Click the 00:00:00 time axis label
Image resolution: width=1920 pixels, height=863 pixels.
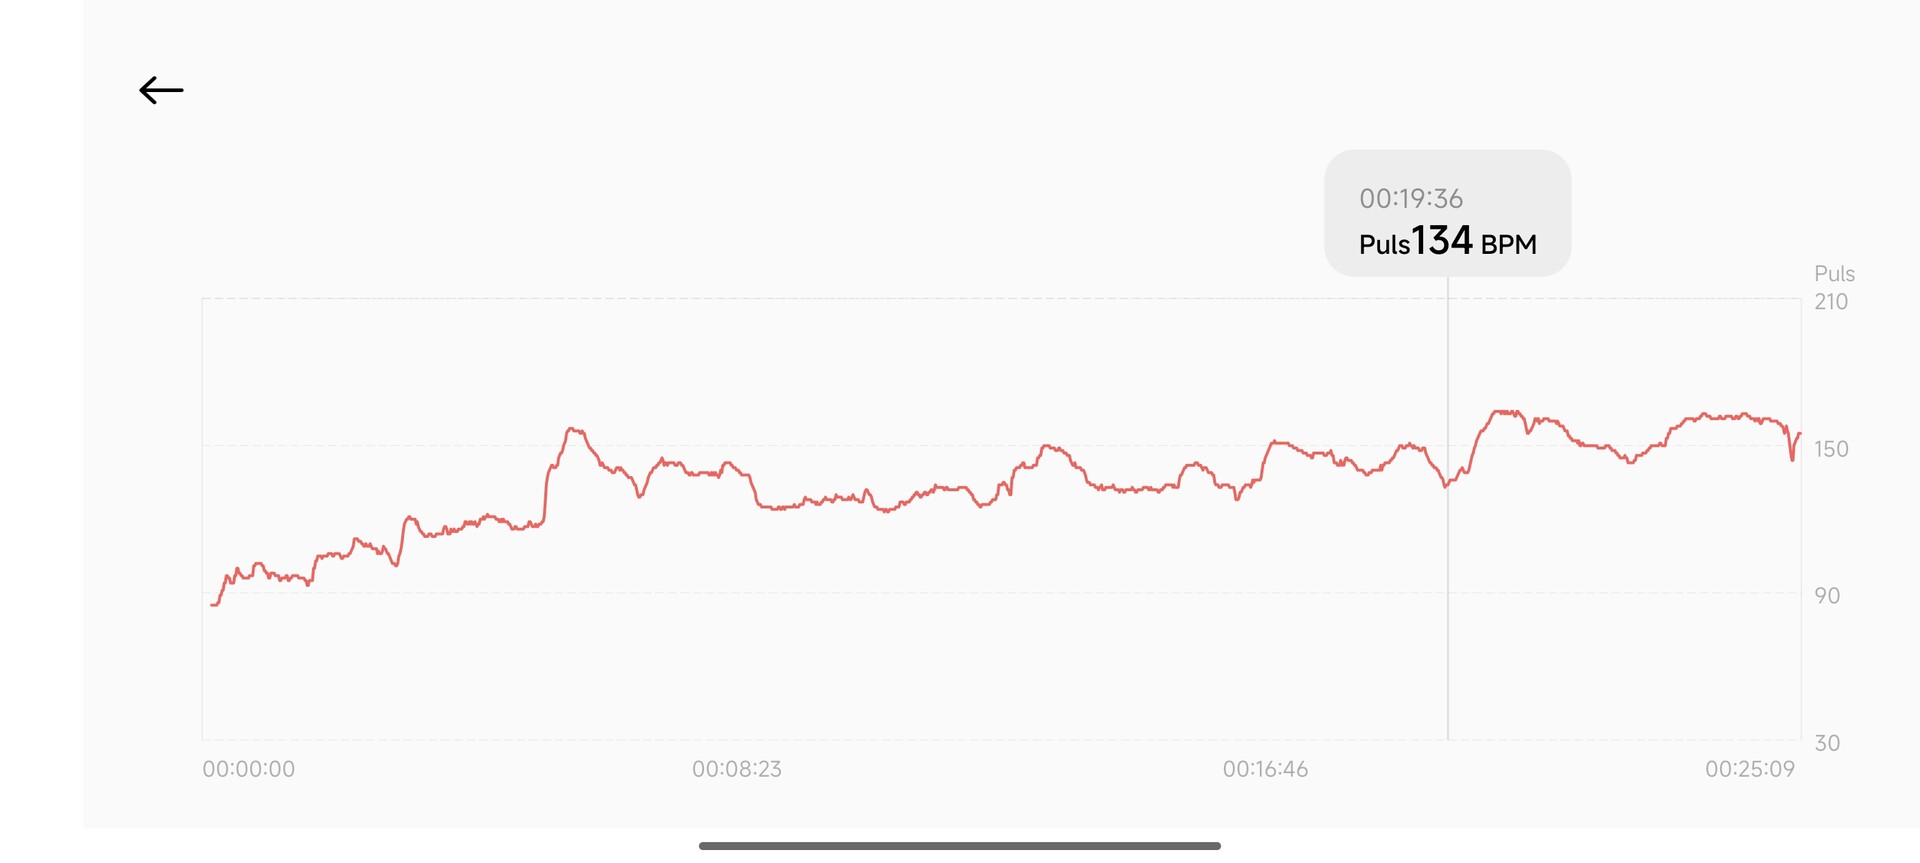point(248,769)
